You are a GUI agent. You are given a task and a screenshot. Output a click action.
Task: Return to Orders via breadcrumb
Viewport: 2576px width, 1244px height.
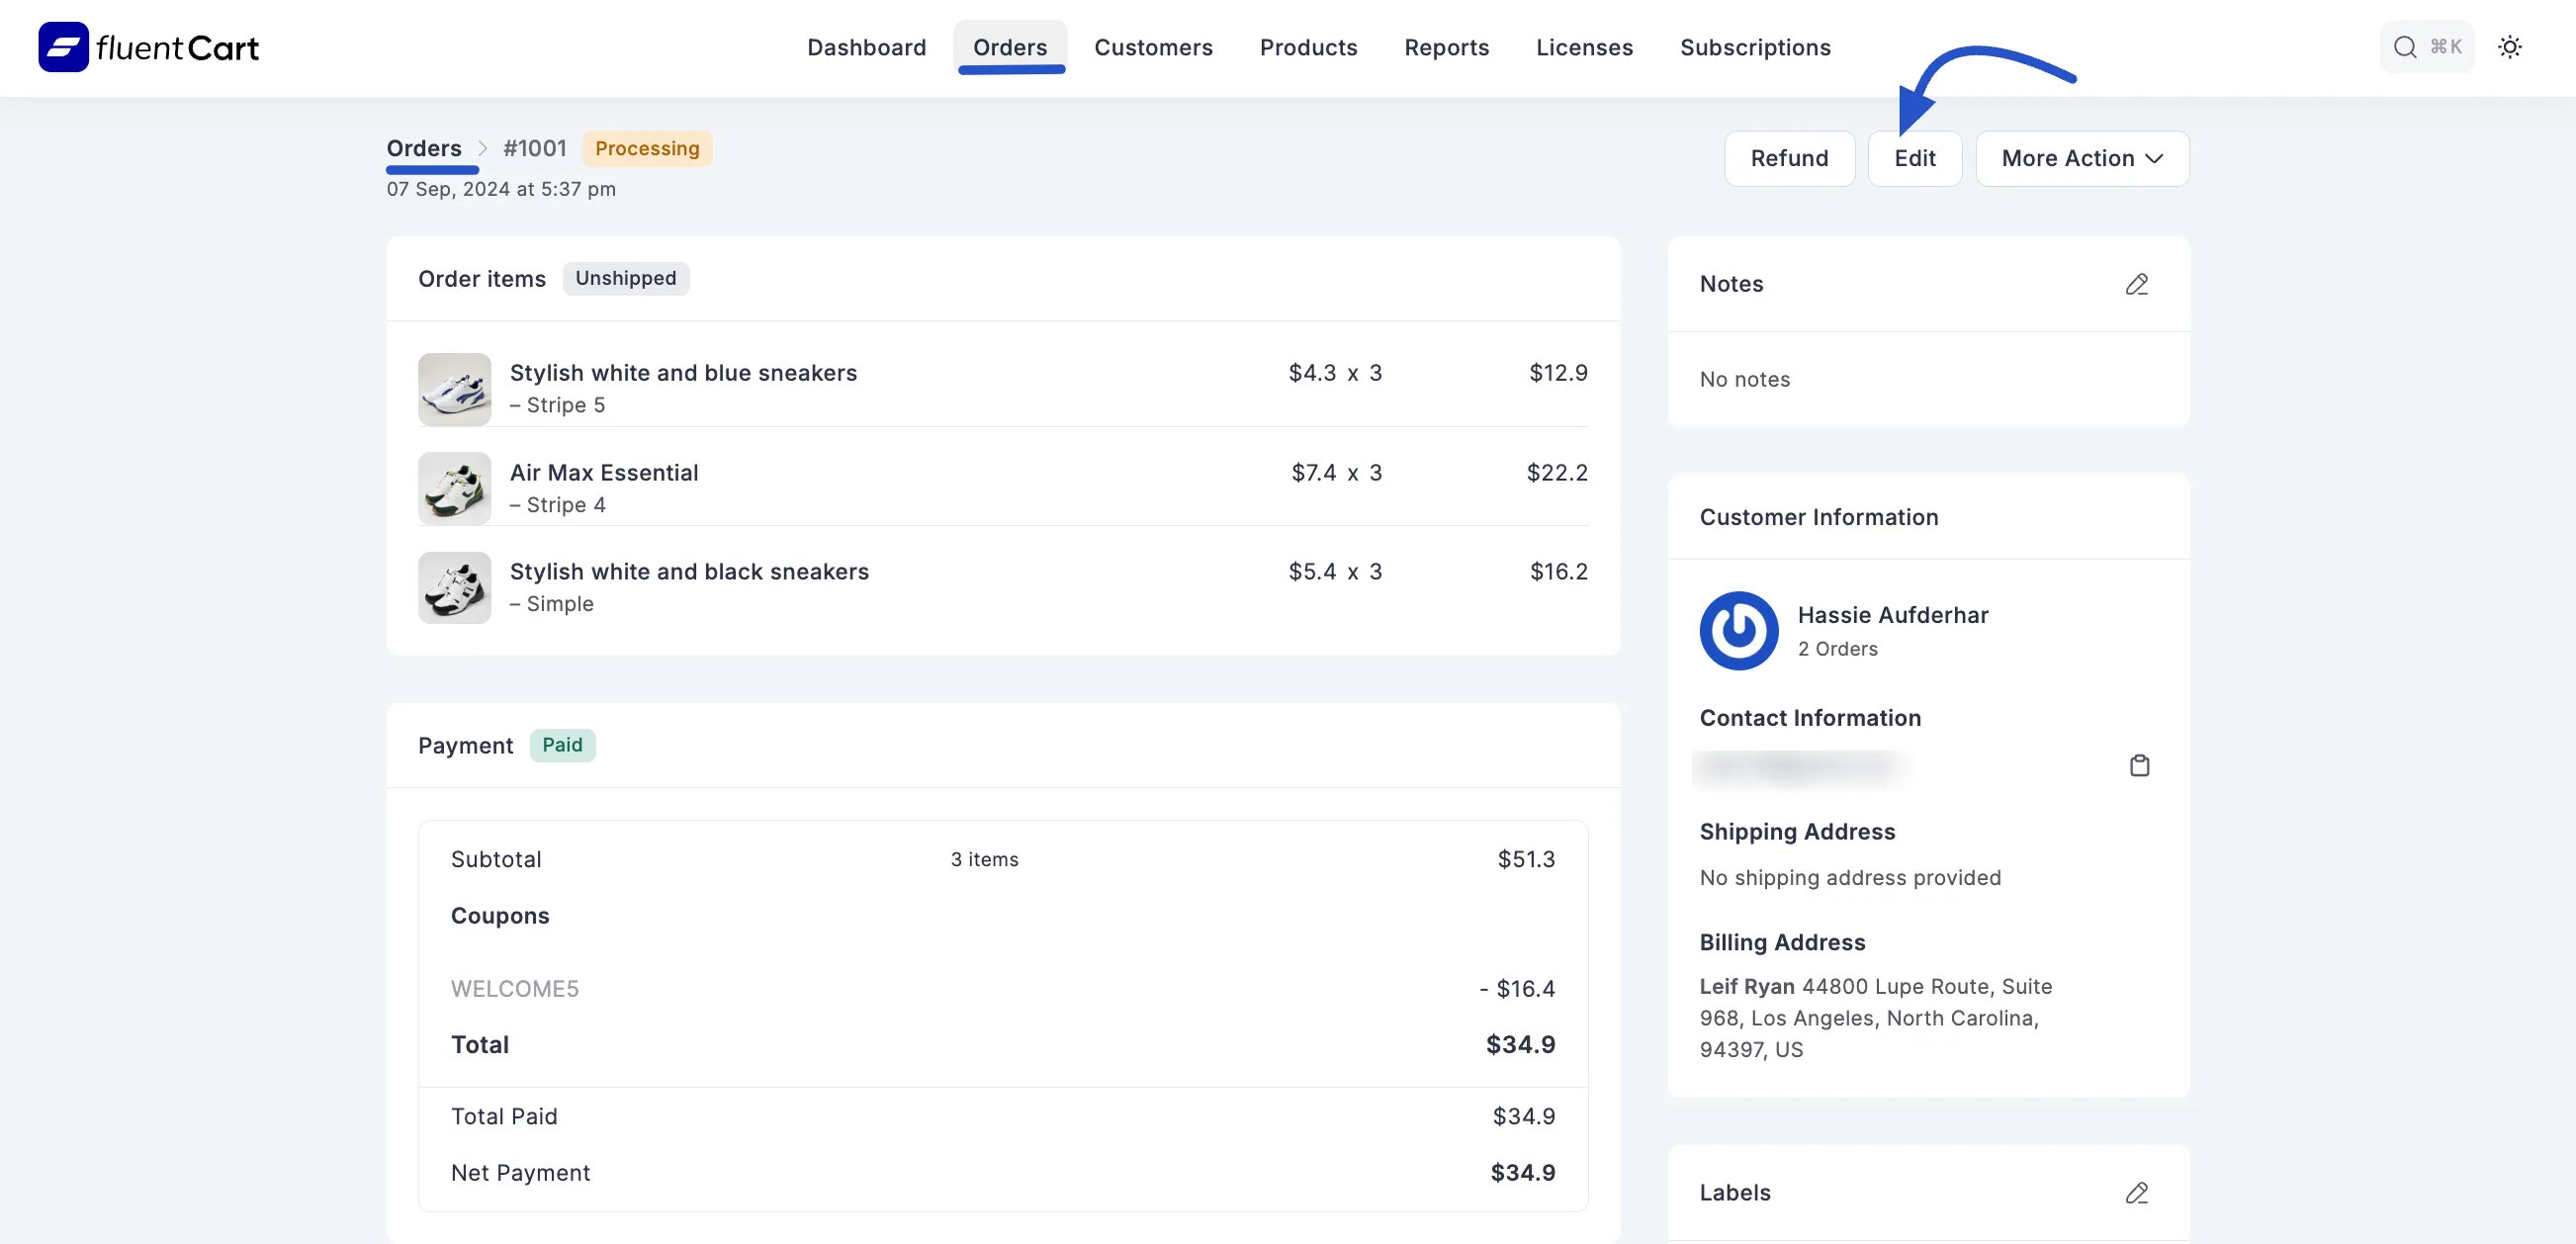point(425,148)
